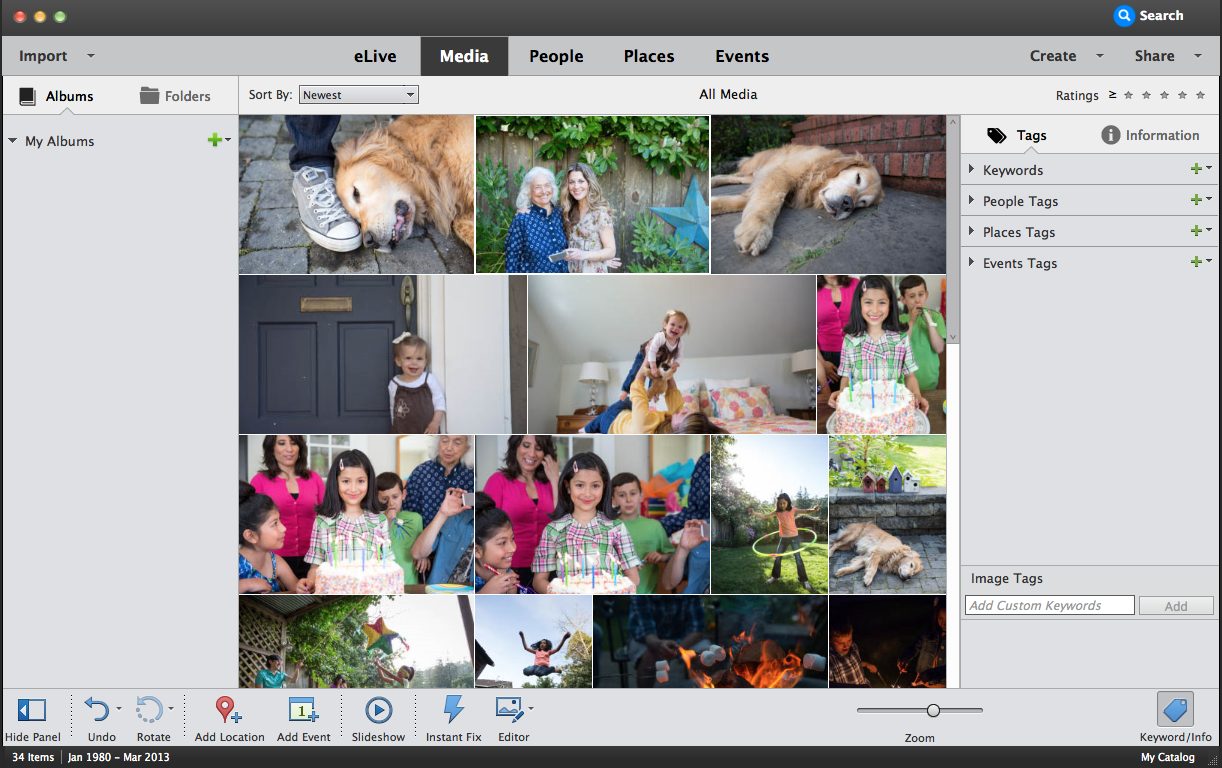Start a Slideshow
This screenshot has height=768, width=1222.
pos(378,712)
